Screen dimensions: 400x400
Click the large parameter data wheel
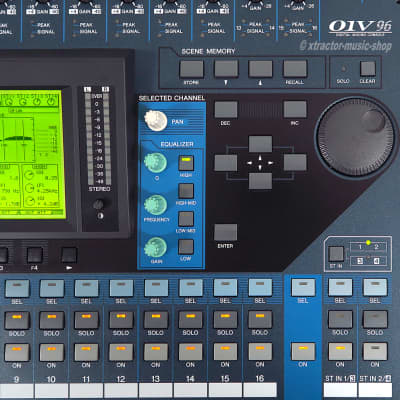[355, 138]
